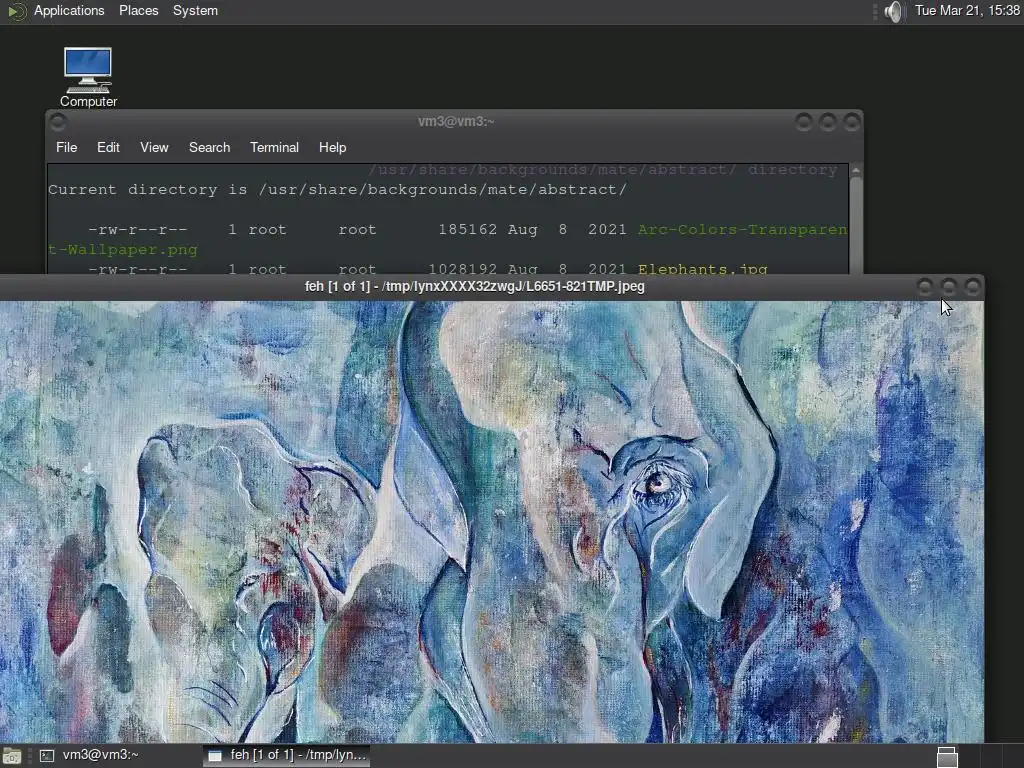The image size is (1024, 768).
Task: Click the volume speaker icon
Action: click(893, 12)
